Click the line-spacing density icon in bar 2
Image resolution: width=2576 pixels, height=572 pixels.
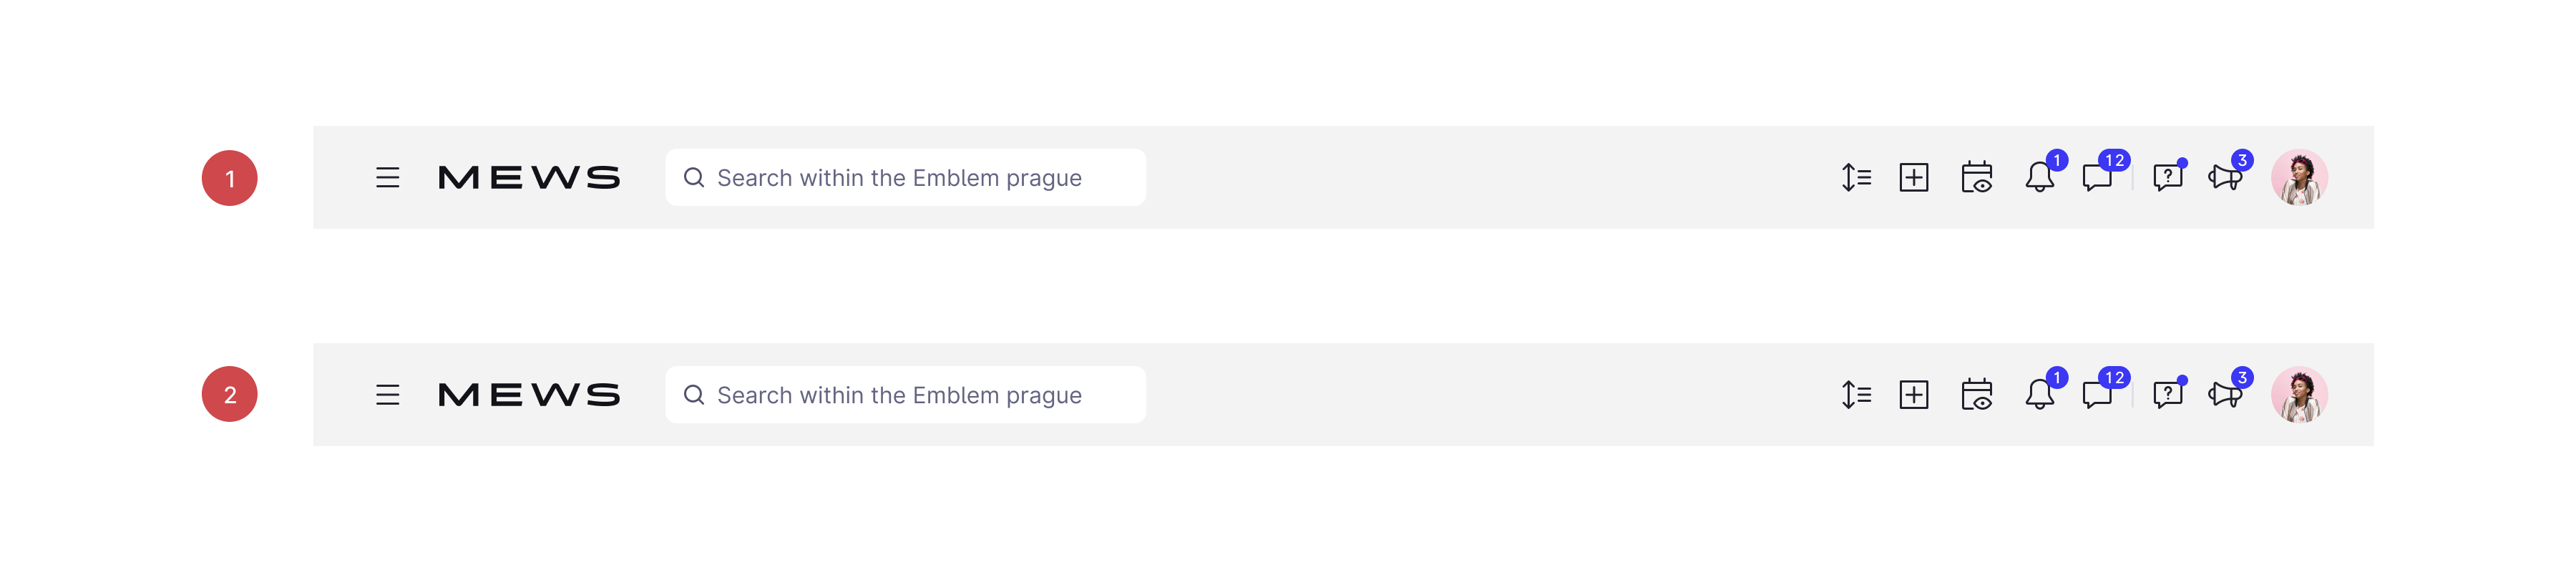tap(1856, 395)
